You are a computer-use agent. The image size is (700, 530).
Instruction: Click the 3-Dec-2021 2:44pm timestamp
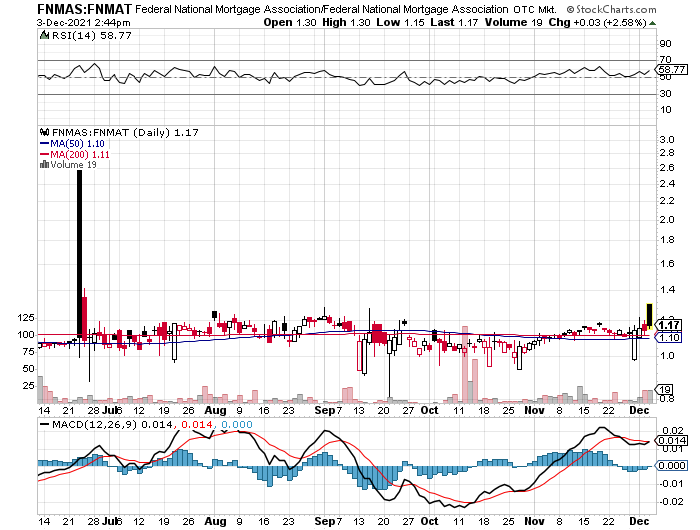tap(83, 22)
